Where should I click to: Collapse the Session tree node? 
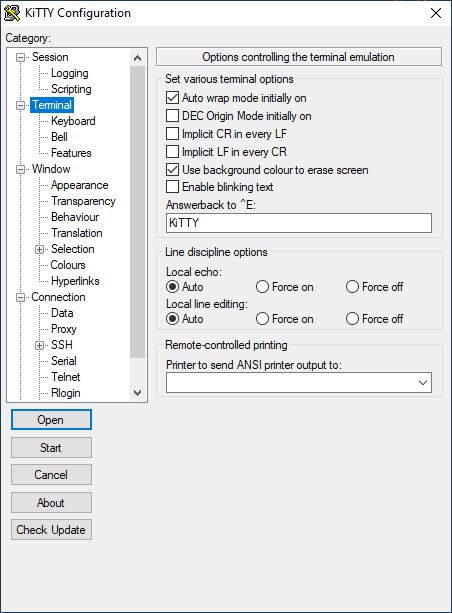click(20, 57)
